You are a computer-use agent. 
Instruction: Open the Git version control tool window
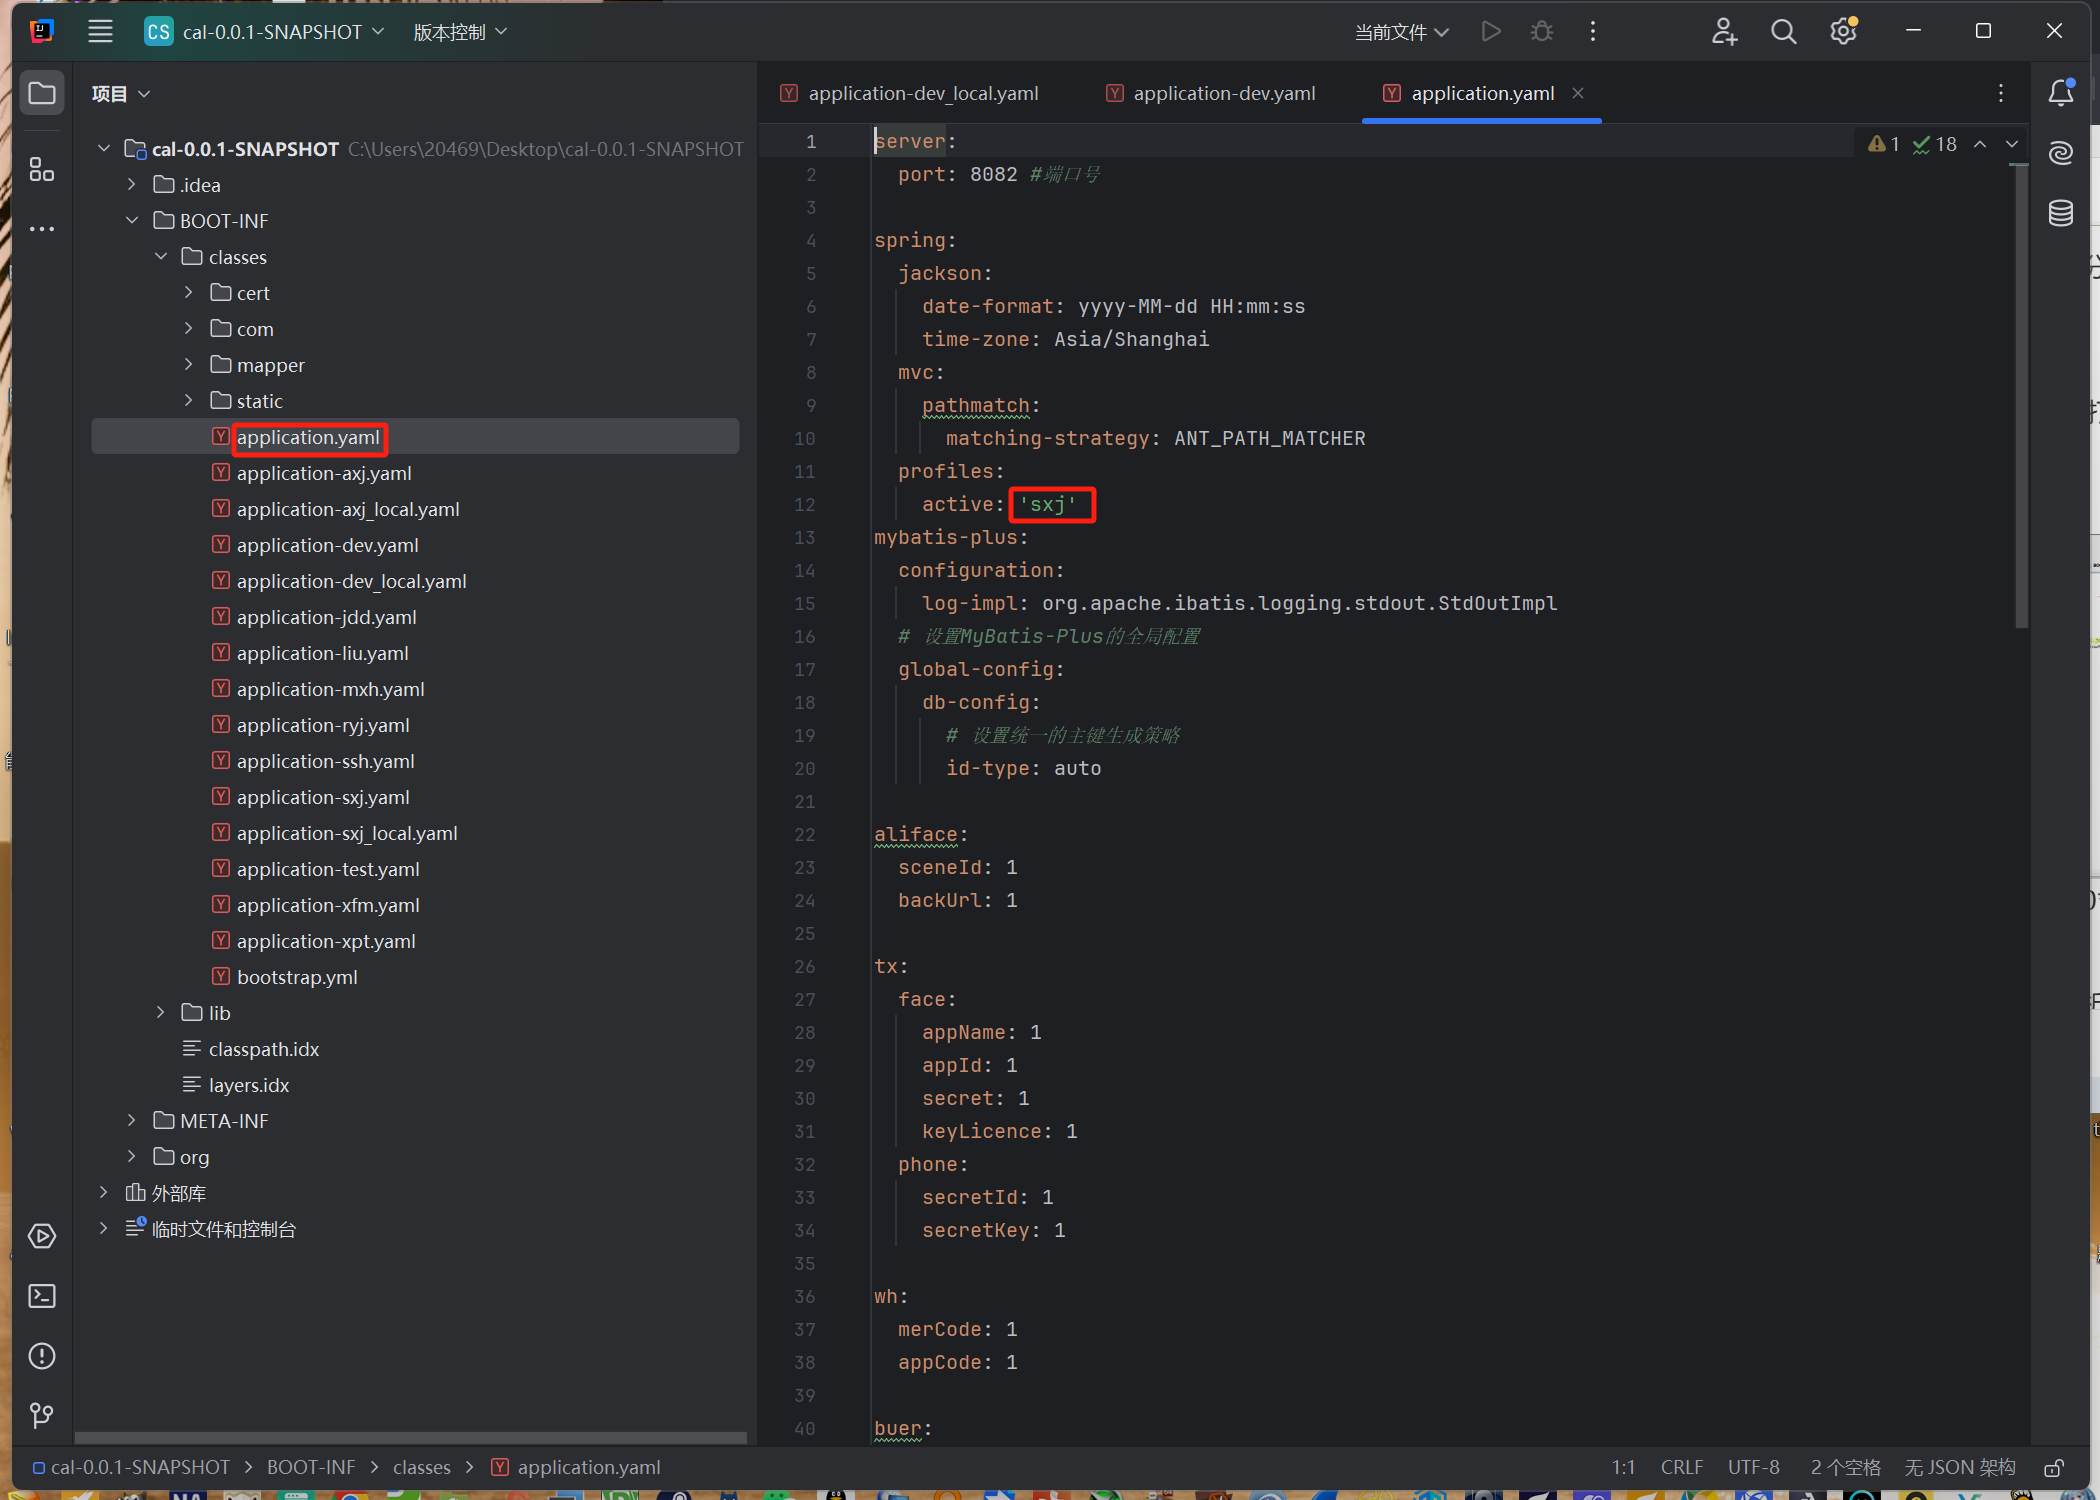(42, 1415)
